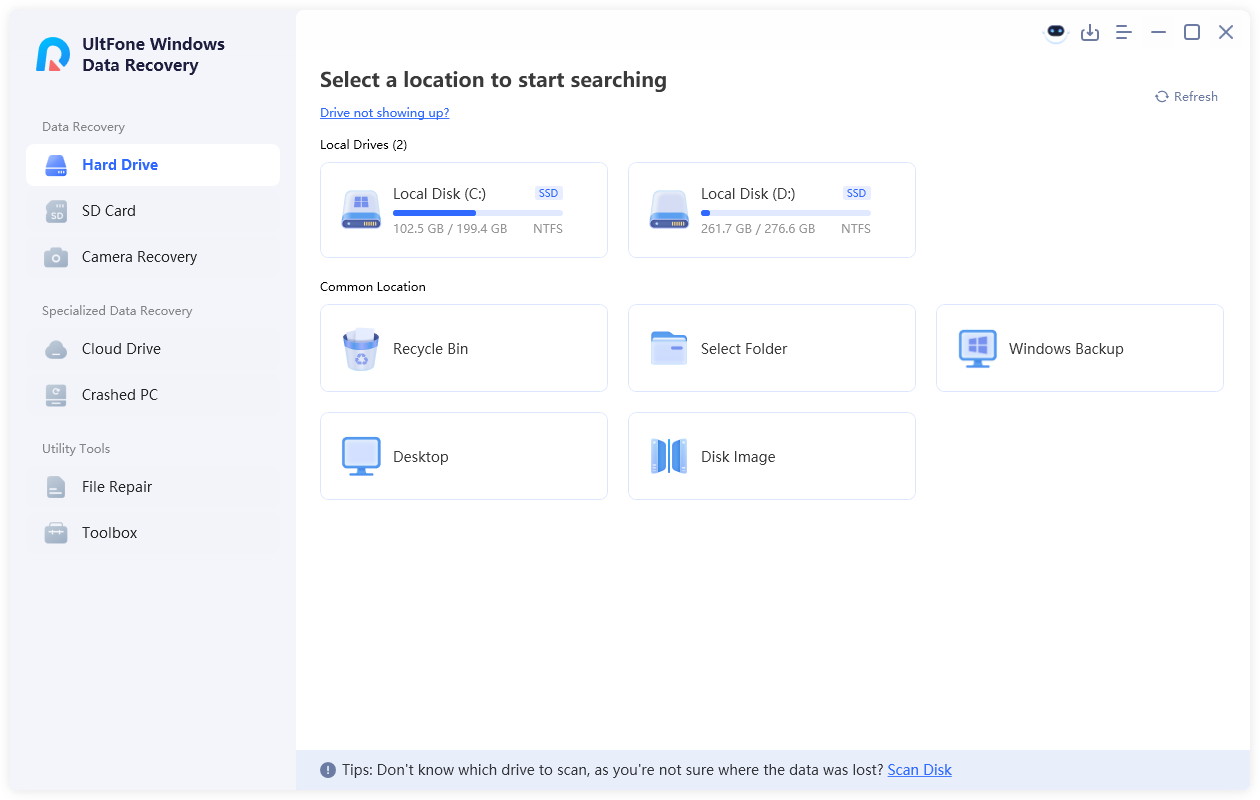This screenshot has width=1260, height=800.
Task: Click the Refresh button
Action: (x=1186, y=96)
